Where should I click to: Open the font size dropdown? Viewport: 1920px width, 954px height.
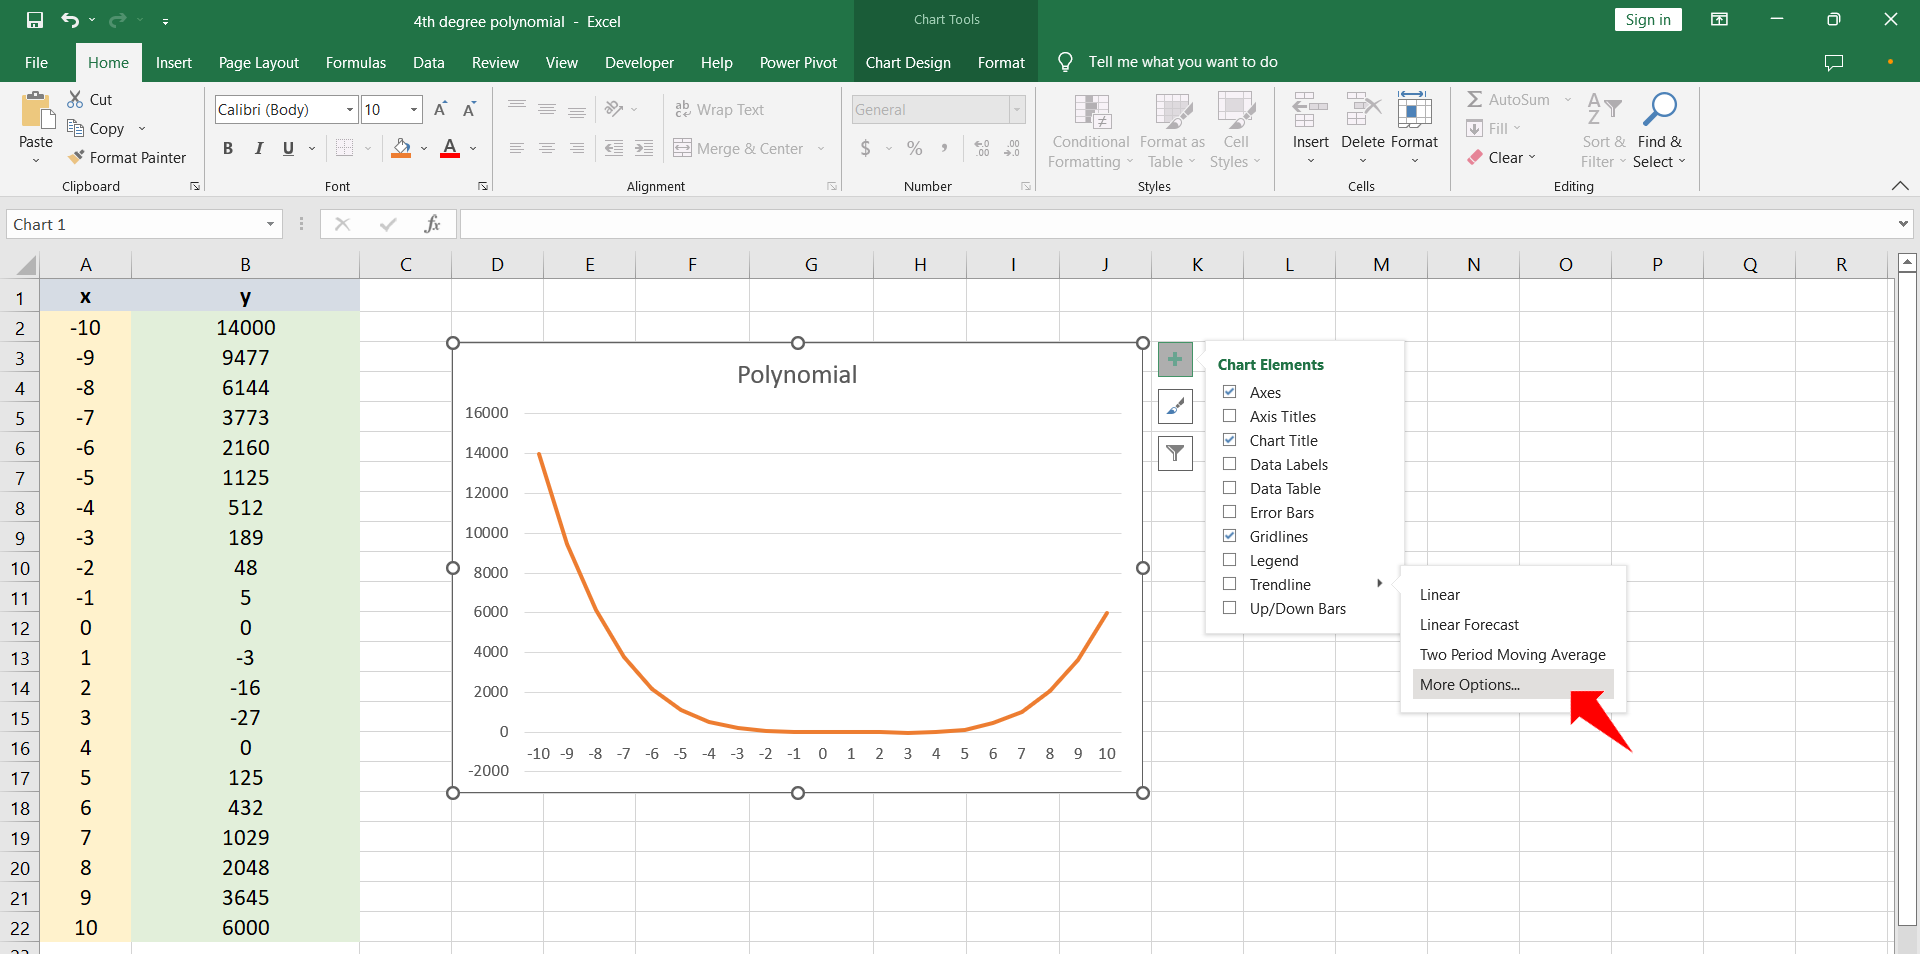click(414, 110)
